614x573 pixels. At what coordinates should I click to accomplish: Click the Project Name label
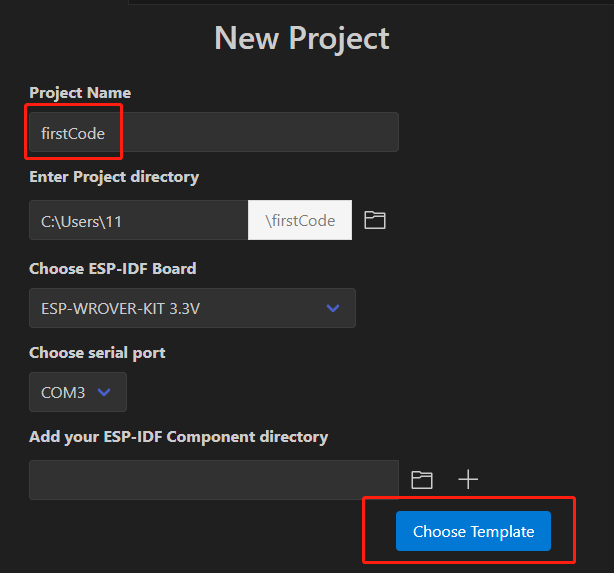(x=80, y=93)
